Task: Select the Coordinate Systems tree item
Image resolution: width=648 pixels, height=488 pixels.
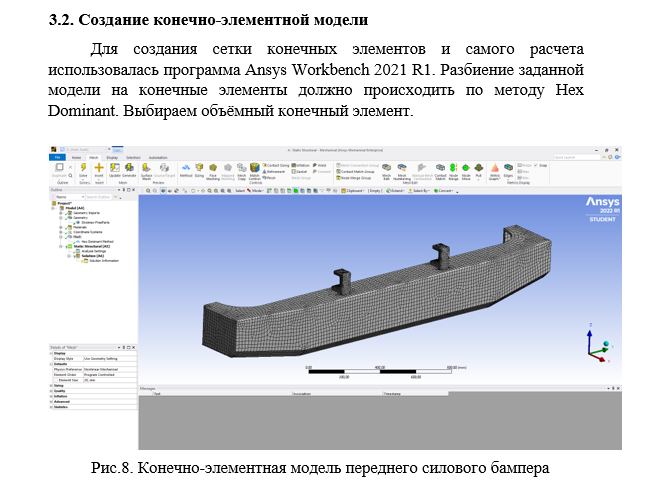Action: [x=88, y=232]
